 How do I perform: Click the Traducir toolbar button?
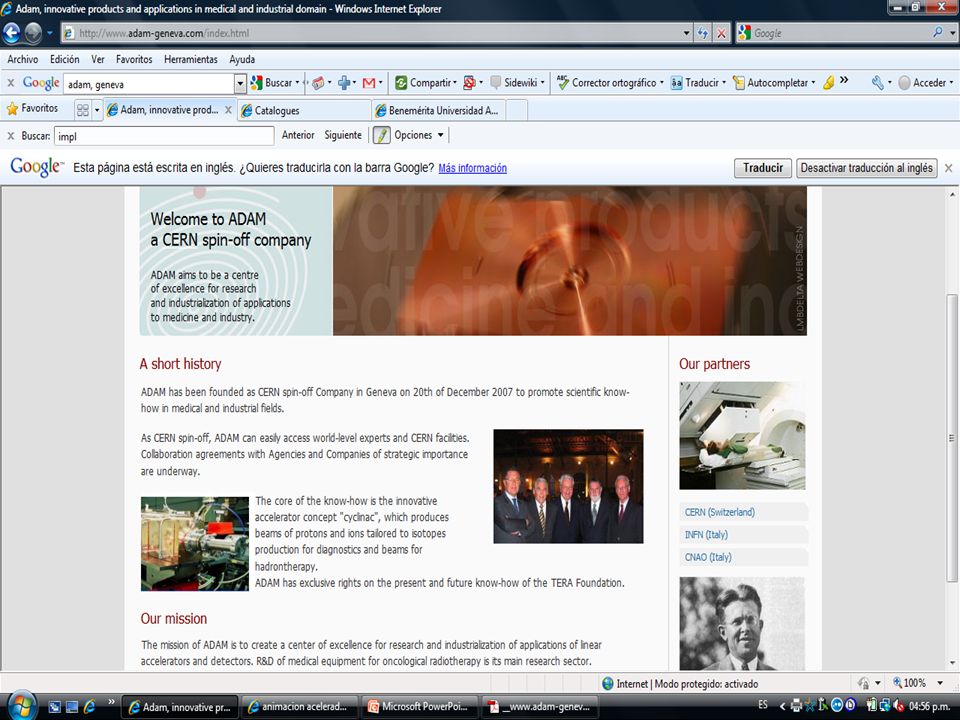tap(696, 83)
